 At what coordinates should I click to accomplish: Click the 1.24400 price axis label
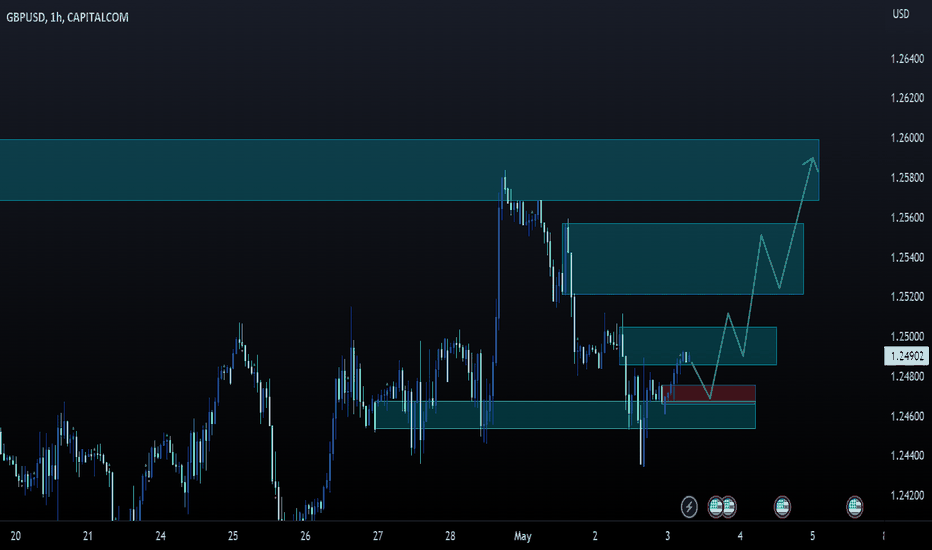pyautogui.click(x=907, y=455)
